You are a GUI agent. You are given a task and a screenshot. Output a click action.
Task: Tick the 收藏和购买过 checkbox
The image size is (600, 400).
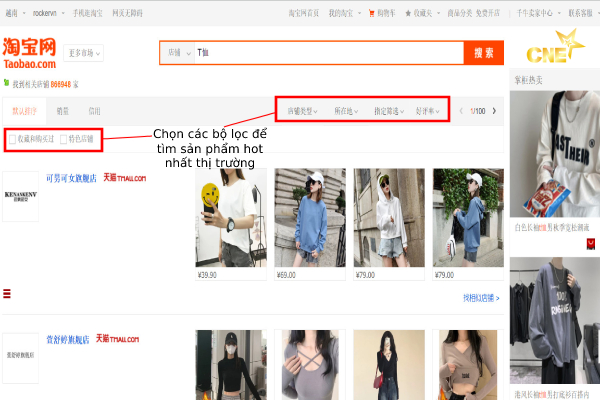pyautogui.click(x=12, y=139)
